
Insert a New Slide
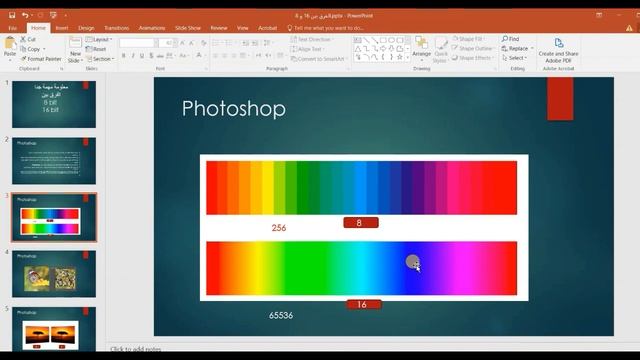[x=76, y=49]
